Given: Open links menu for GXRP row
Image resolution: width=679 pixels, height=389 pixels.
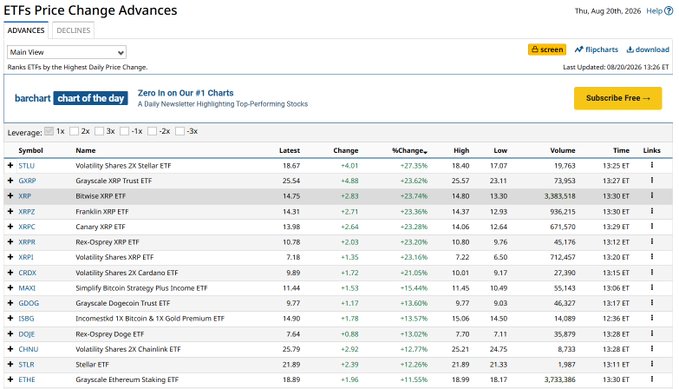Looking at the screenshot, I should (x=652, y=180).
